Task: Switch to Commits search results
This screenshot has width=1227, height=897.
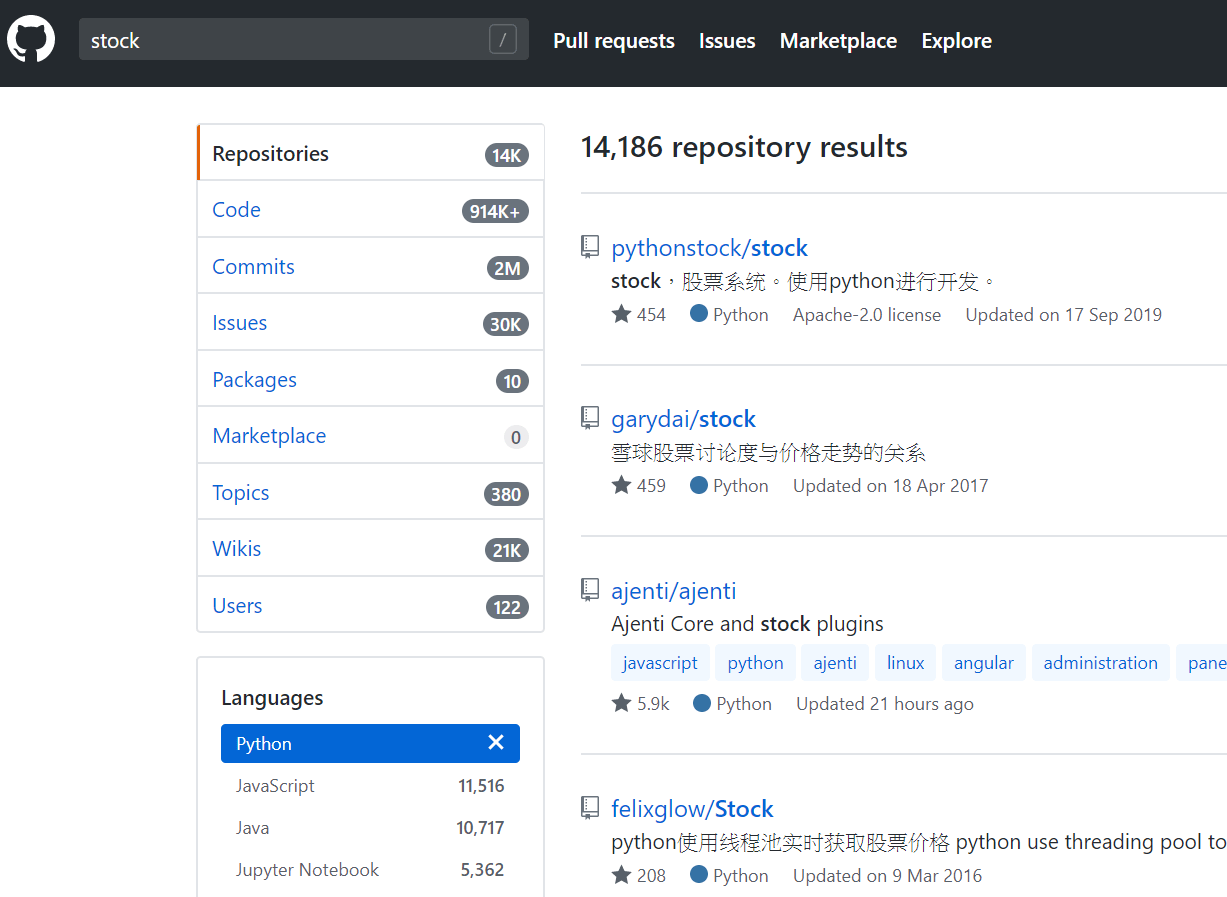Action: (x=371, y=266)
